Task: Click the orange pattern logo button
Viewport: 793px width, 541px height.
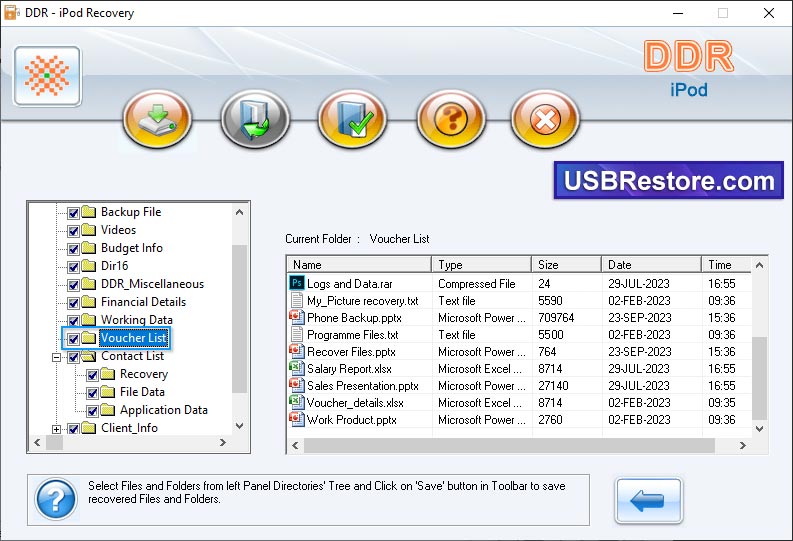Action: [48, 76]
